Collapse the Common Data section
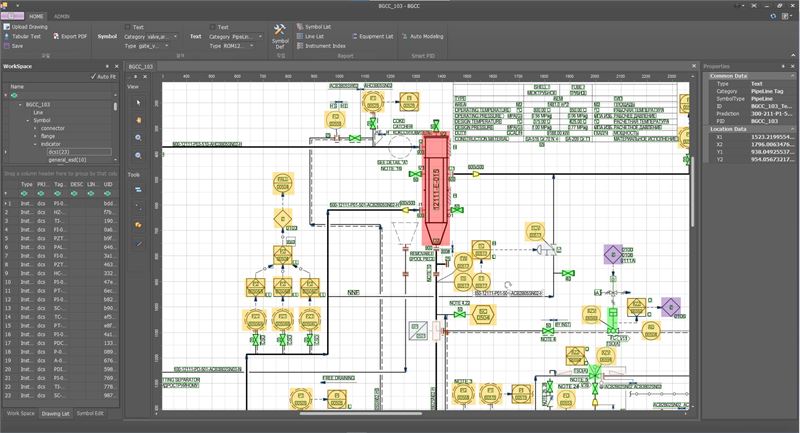 (792, 75)
